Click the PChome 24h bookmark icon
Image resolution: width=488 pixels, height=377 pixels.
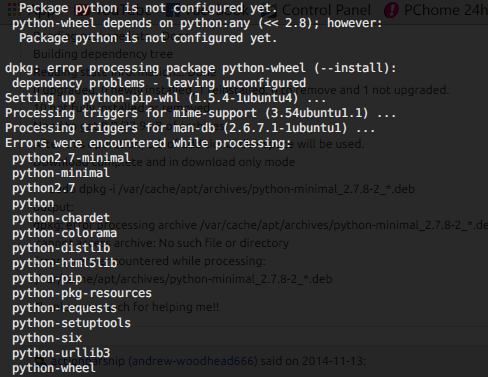[391, 10]
